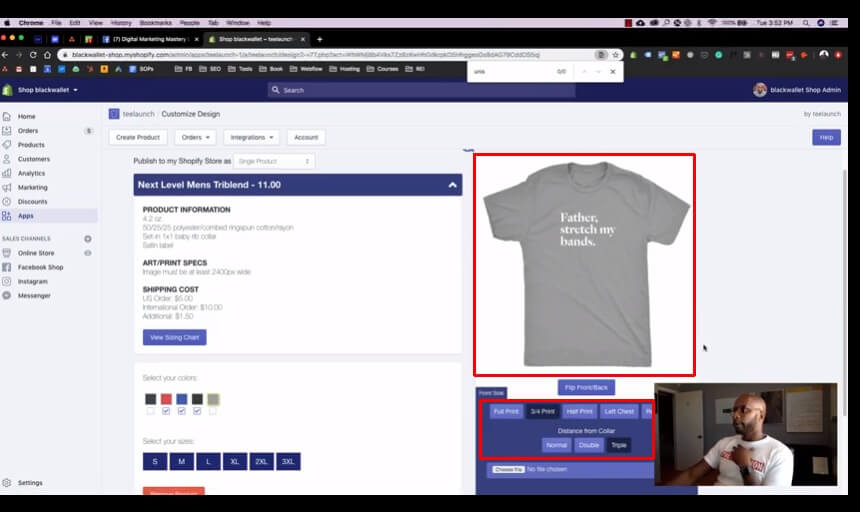Pick the blue color swatch
This screenshot has height=512, width=860.
(182, 399)
